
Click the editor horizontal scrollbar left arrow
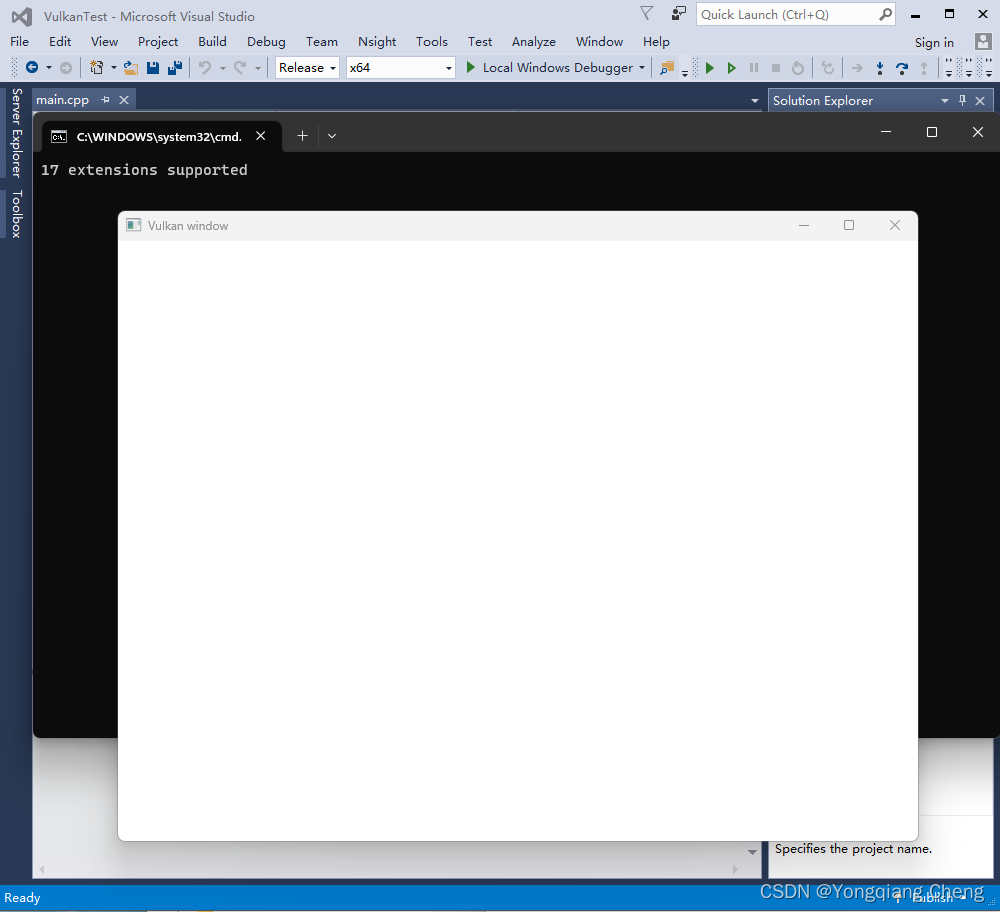click(x=42, y=869)
